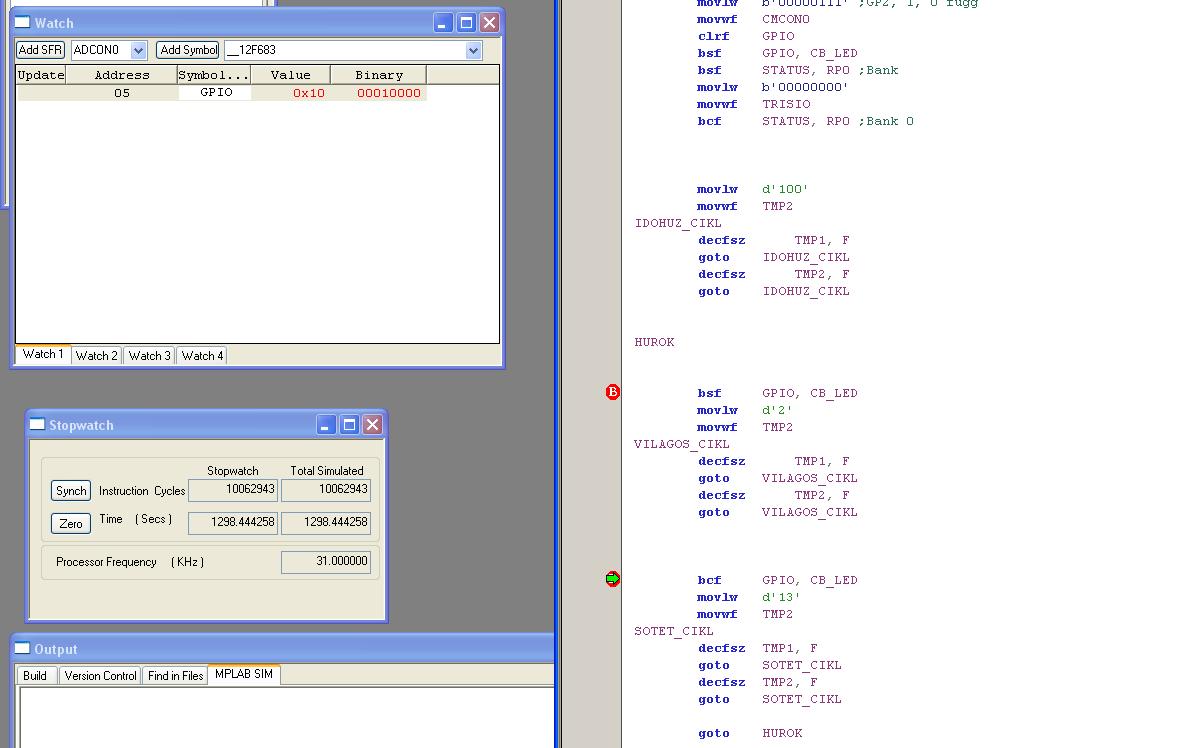Image resolution: width=1179 pixels, height=748 pixels.
Task: Click the 'goto HUROK' code line
Action: click(750, 733)
